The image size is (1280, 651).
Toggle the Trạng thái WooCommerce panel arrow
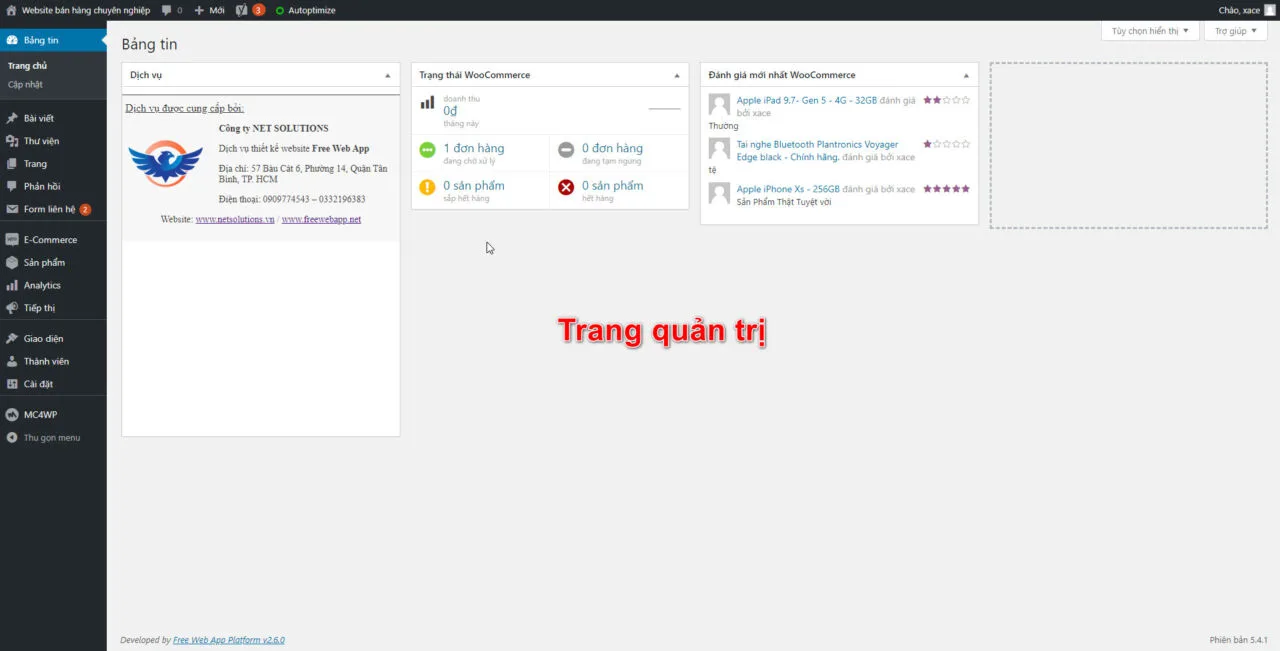pyautogui.click(x=676, y=76)
